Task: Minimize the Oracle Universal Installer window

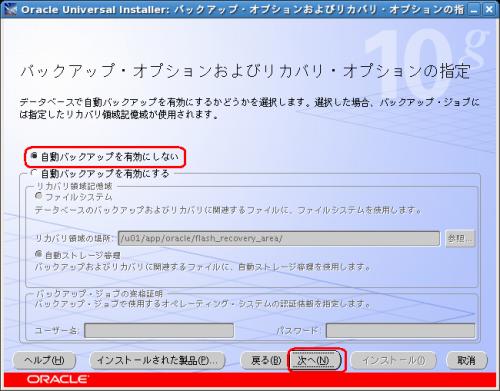Action: click(x=473, y=10)
